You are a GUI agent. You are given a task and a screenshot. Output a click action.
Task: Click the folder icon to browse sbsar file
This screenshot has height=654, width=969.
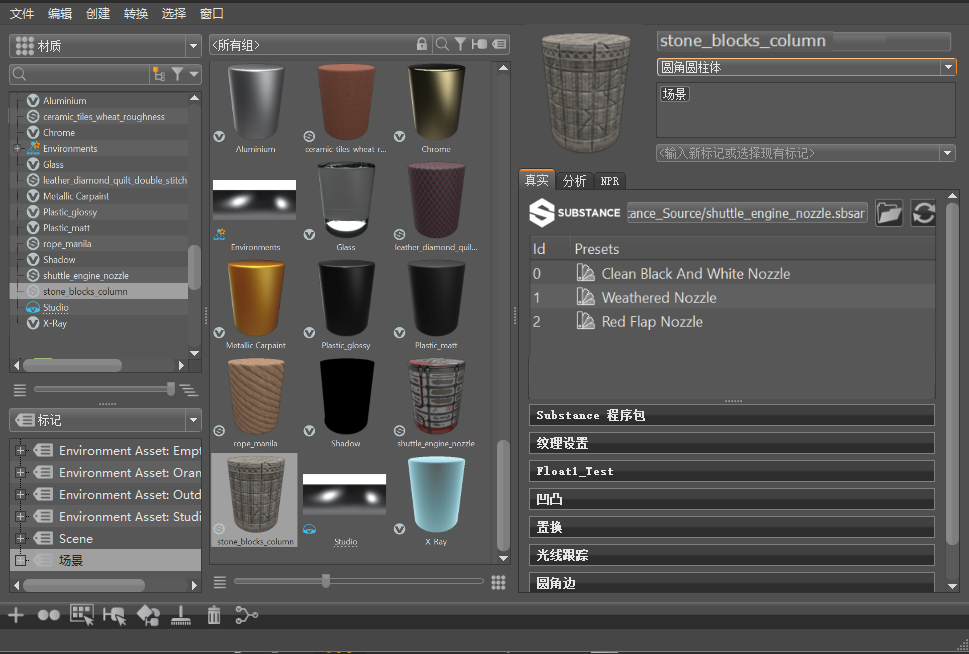[889, 213]
